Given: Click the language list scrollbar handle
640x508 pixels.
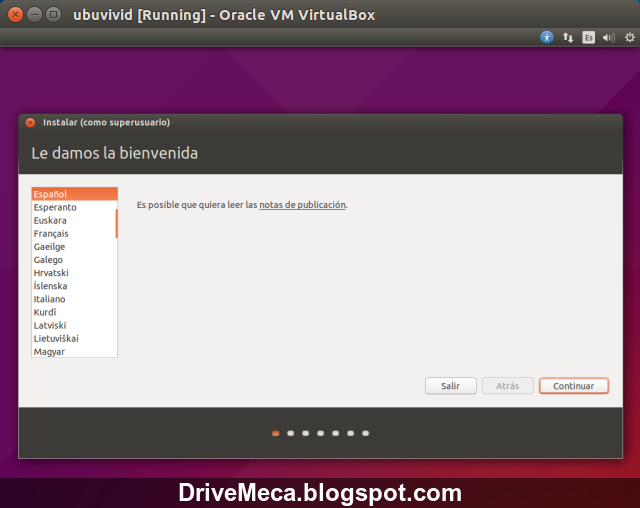Looking at the screenshot, I should [x=116, y=223].
